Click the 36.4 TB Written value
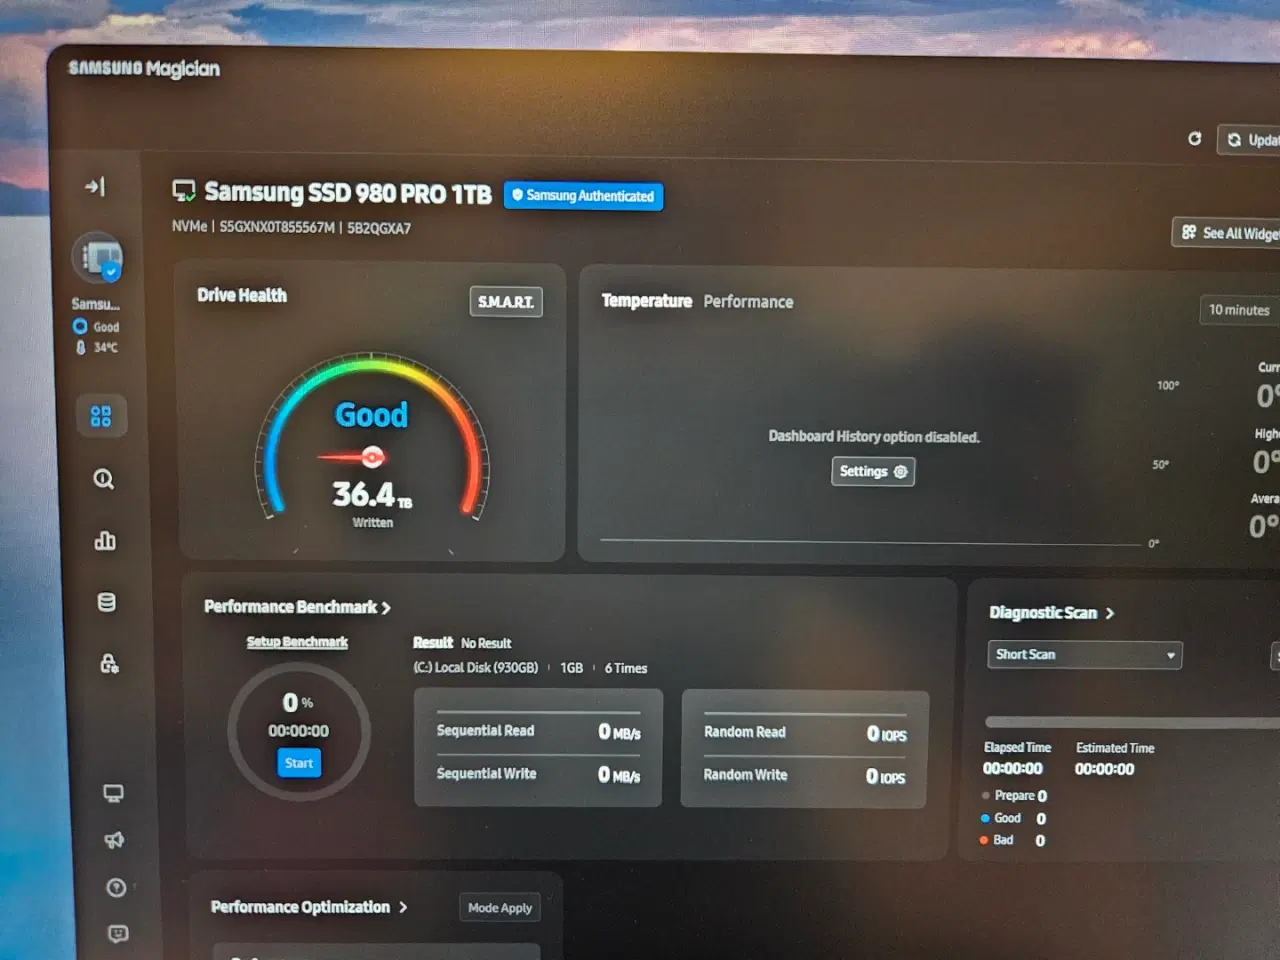 tap(372, 495)
